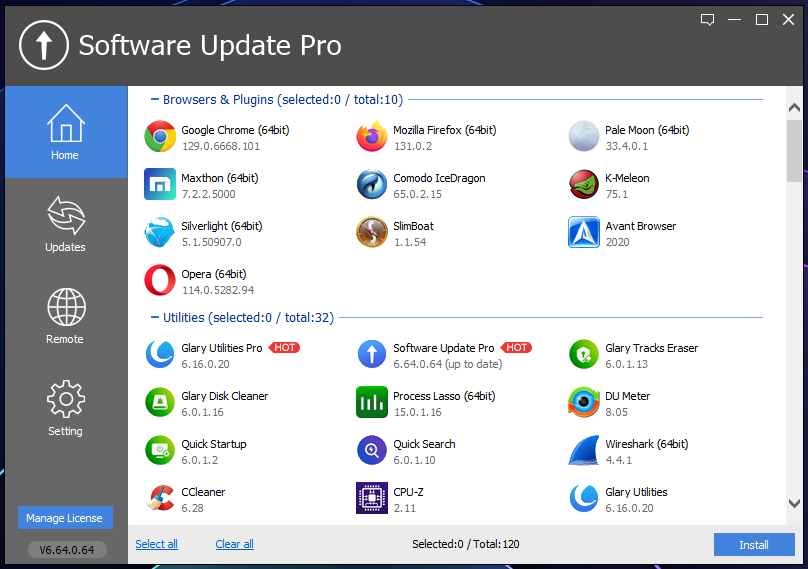Image resolution: width=808 pixels, height=569 pixels.
Task: Click the DU Meter icon
Action: click(x=584, y=403)
